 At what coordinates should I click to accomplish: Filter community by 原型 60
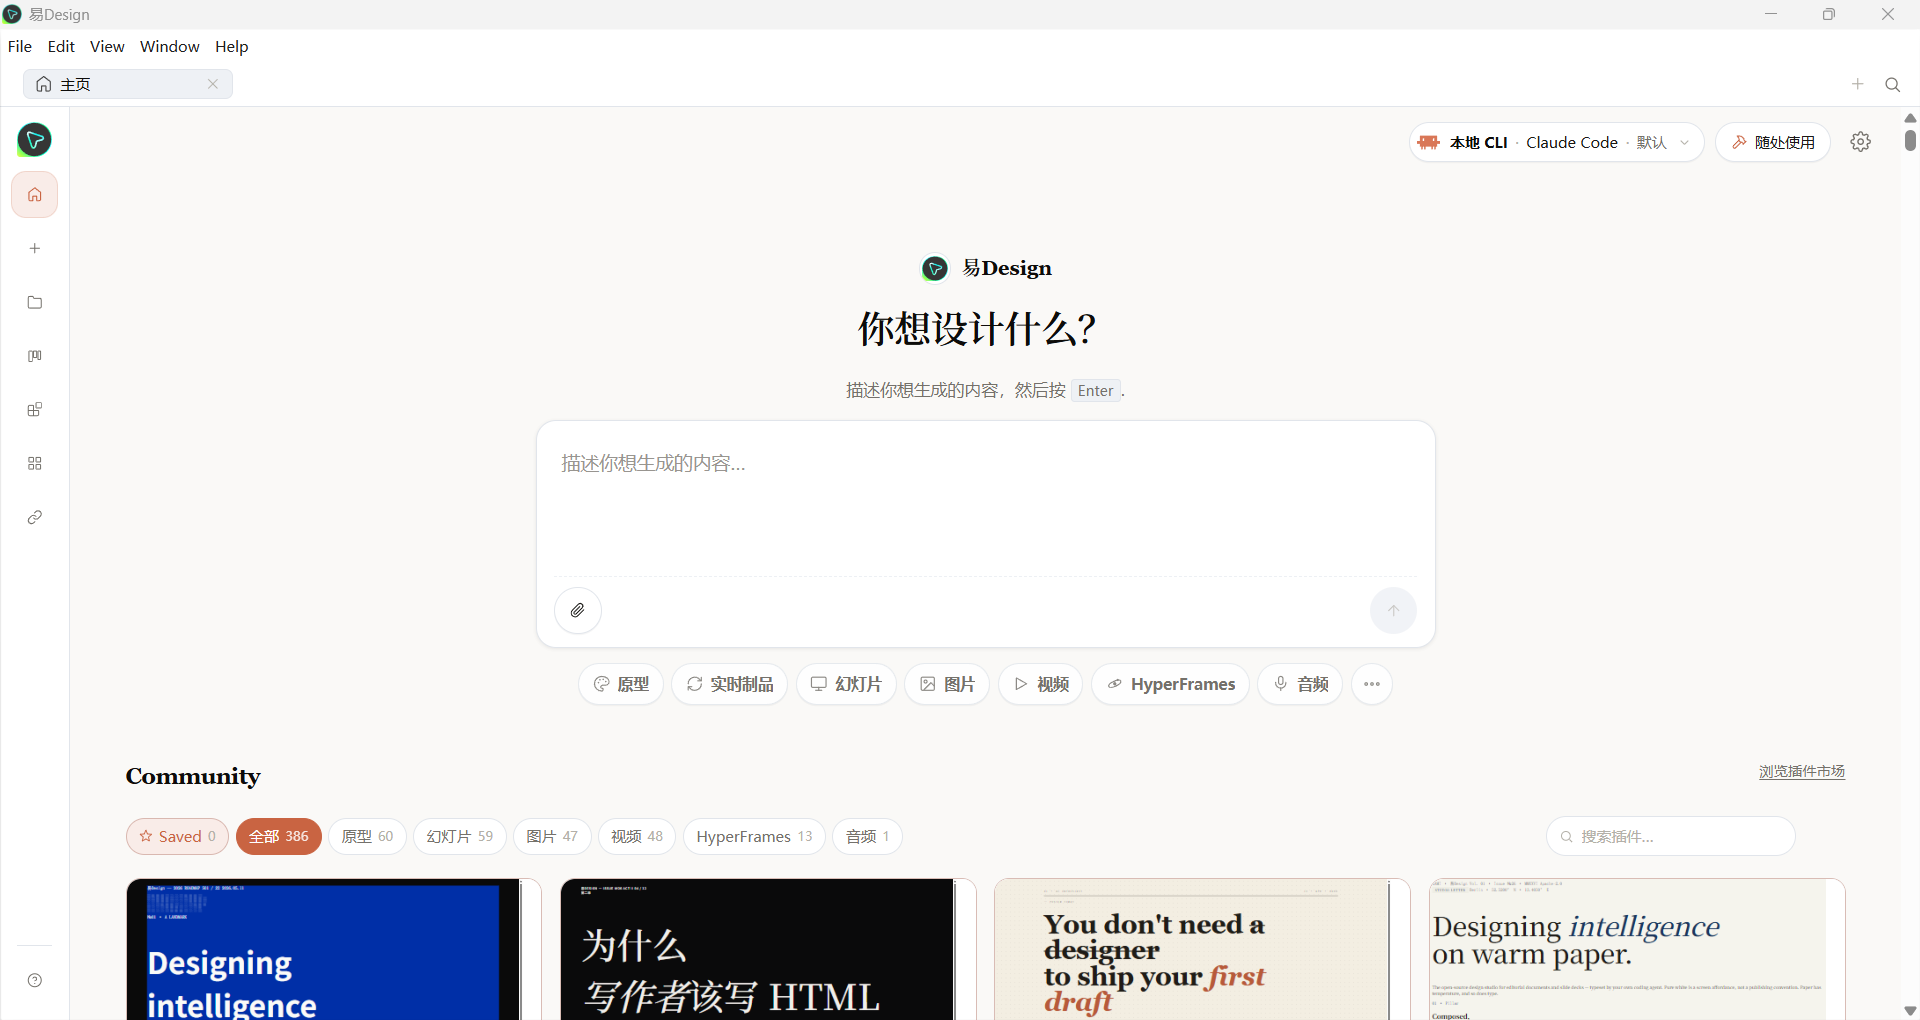click(x=367, y=836)
